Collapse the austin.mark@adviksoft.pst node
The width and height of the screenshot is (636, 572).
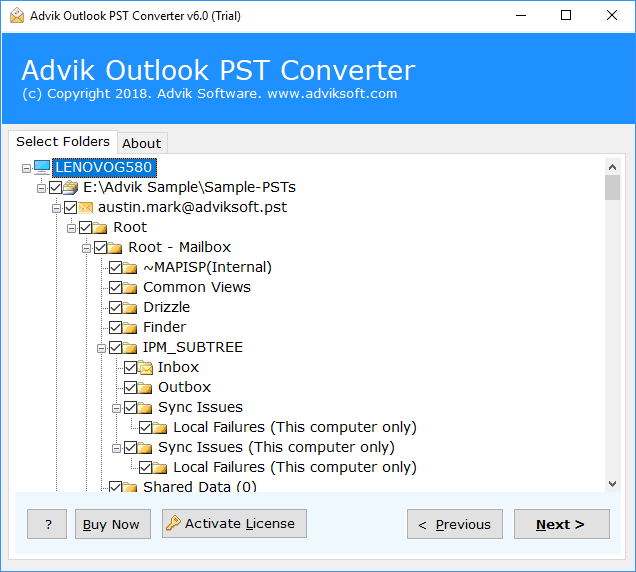[x=56, y=209]
